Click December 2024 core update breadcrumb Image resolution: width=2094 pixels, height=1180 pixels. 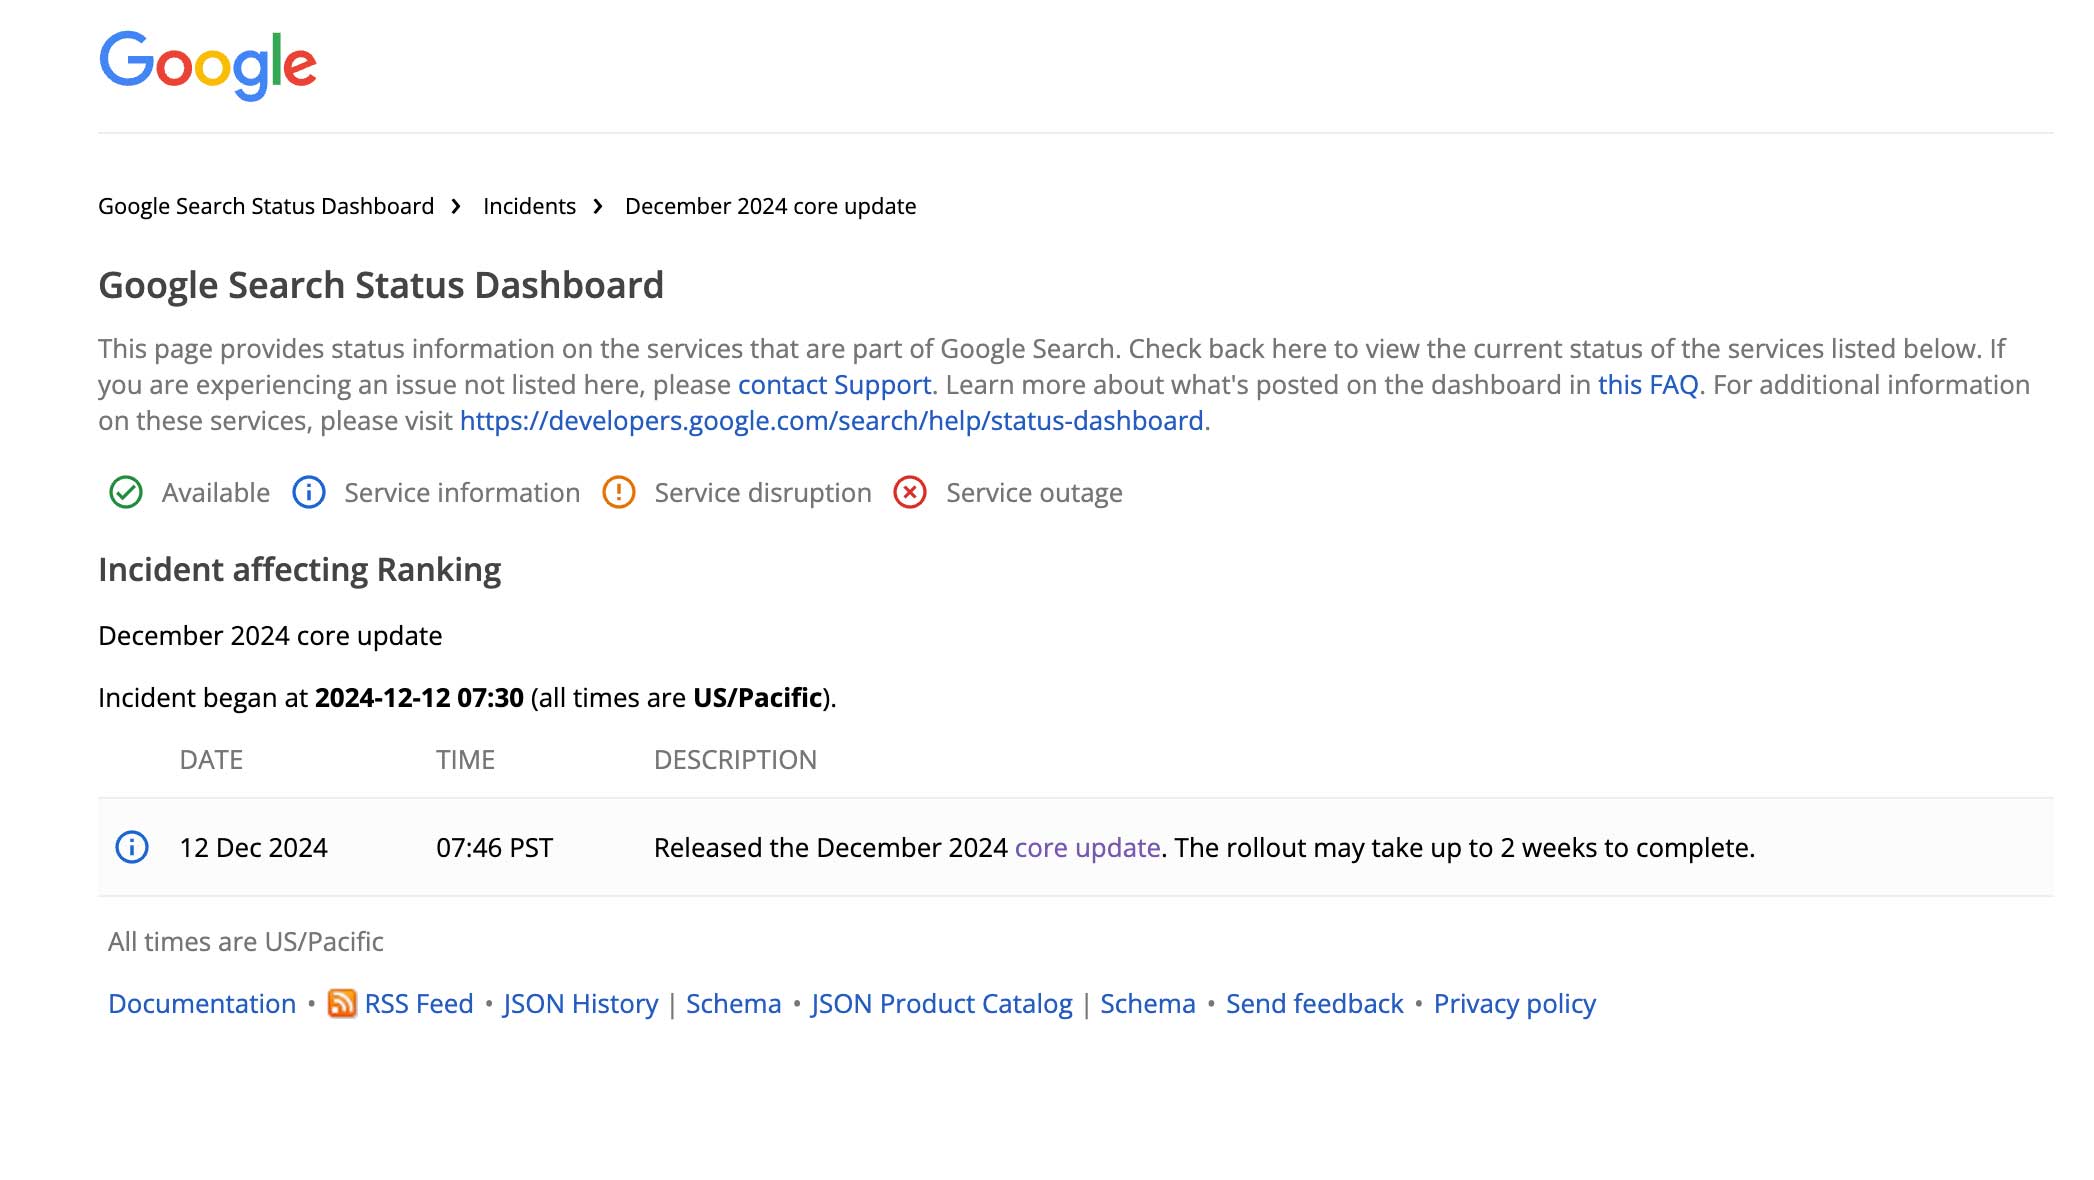point(770,206)
